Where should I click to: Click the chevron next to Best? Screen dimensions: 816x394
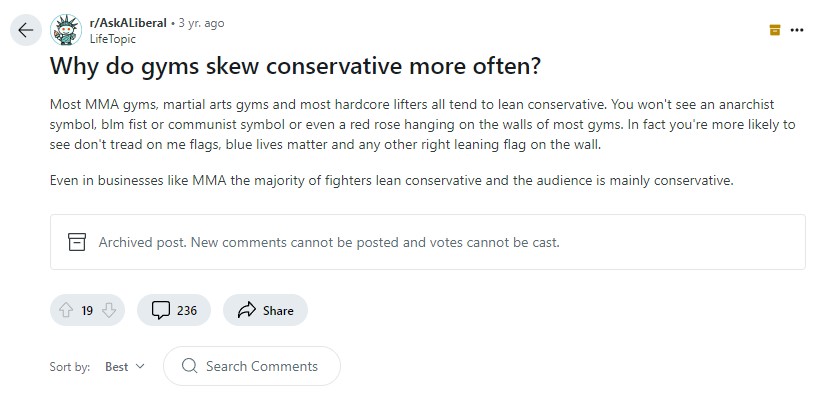(139, 366)
